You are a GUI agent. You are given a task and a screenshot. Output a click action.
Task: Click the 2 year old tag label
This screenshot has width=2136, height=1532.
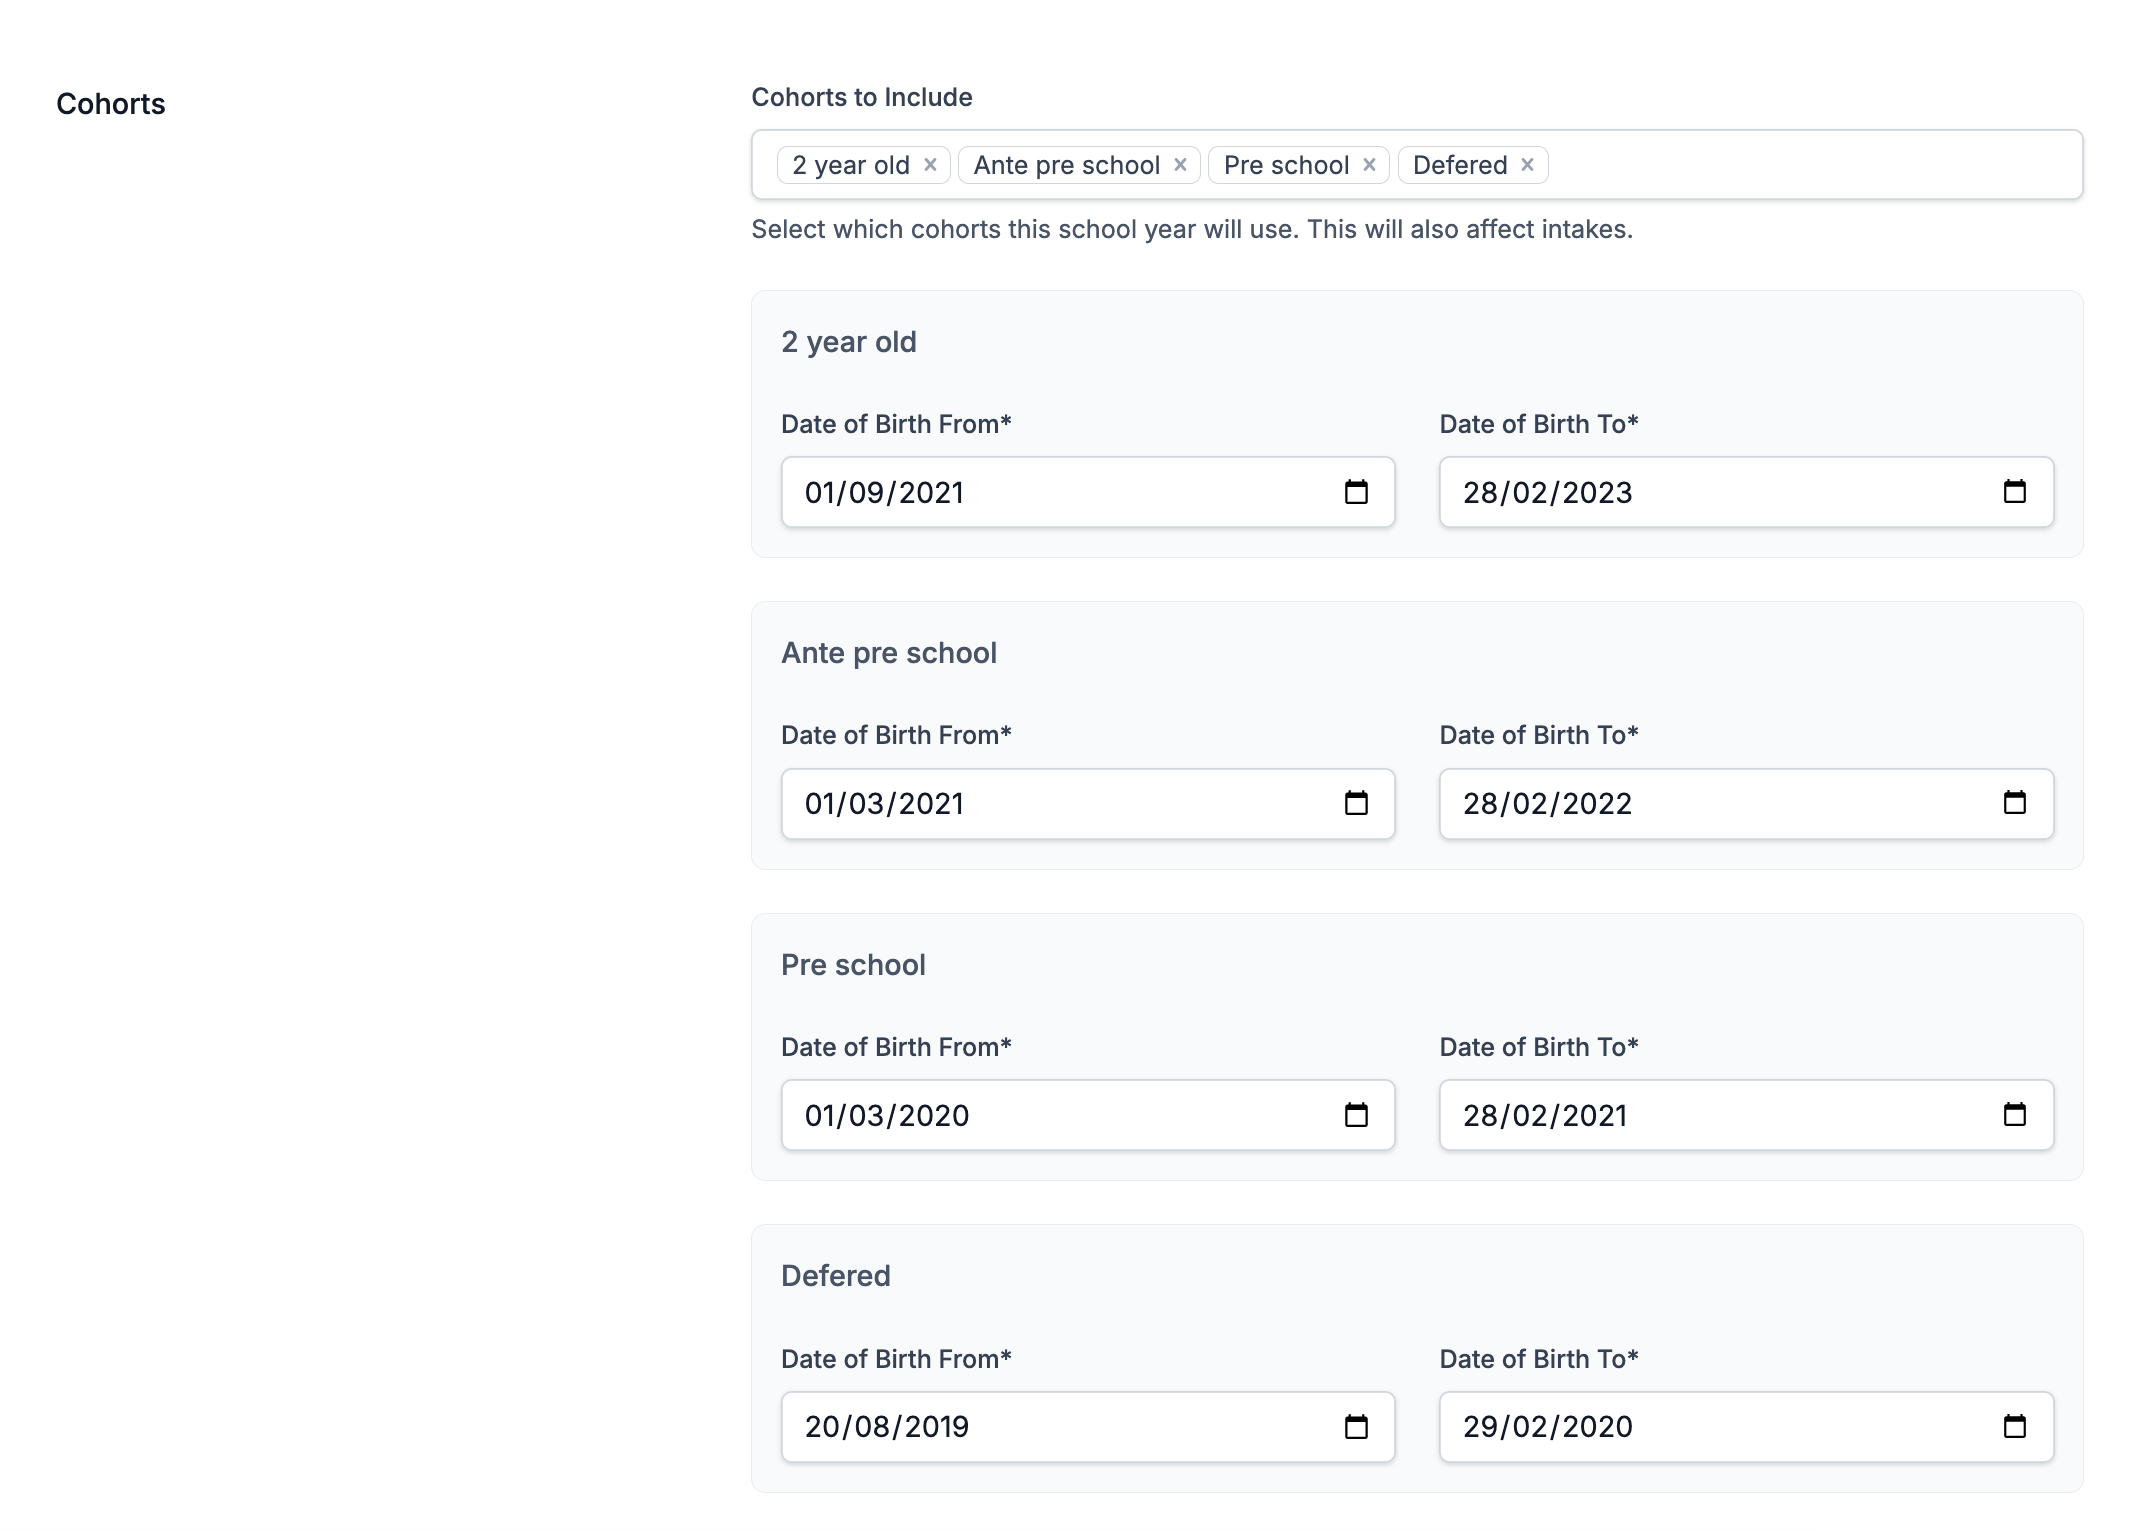coord(851,165)
